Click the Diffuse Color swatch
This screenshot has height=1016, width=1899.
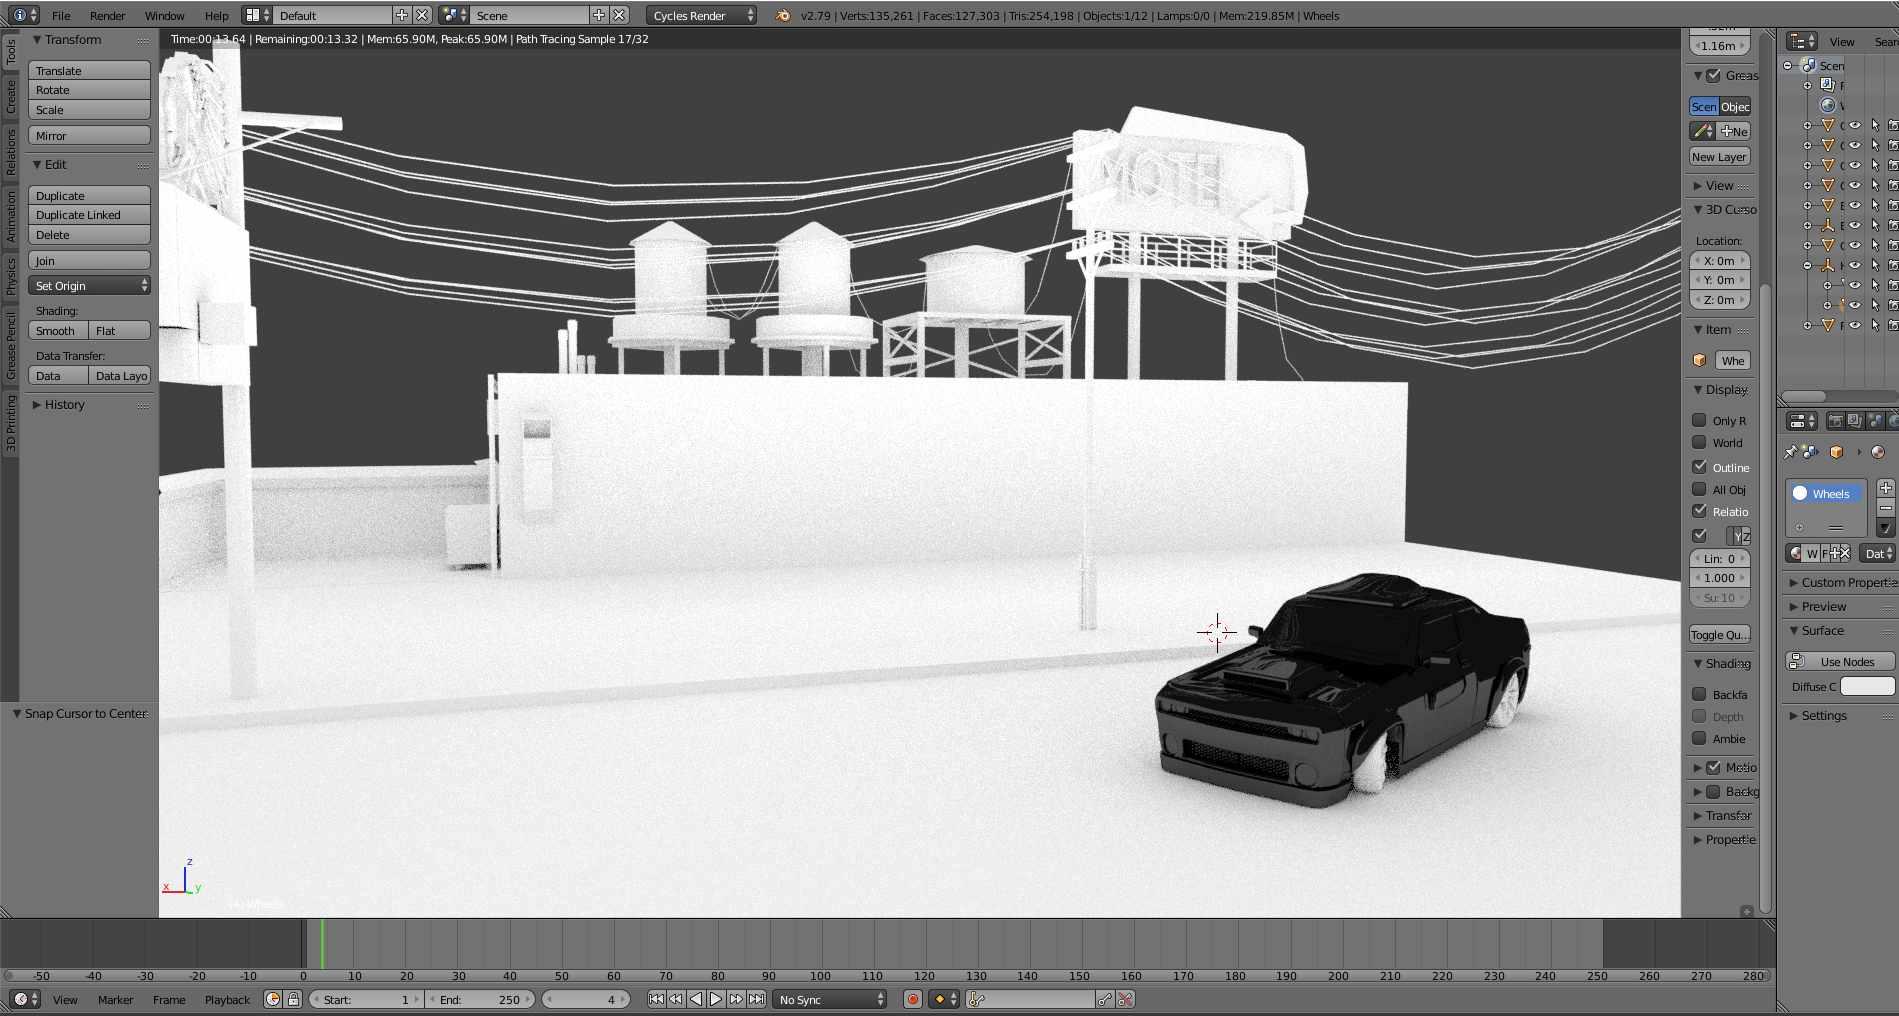(1867, 686)
